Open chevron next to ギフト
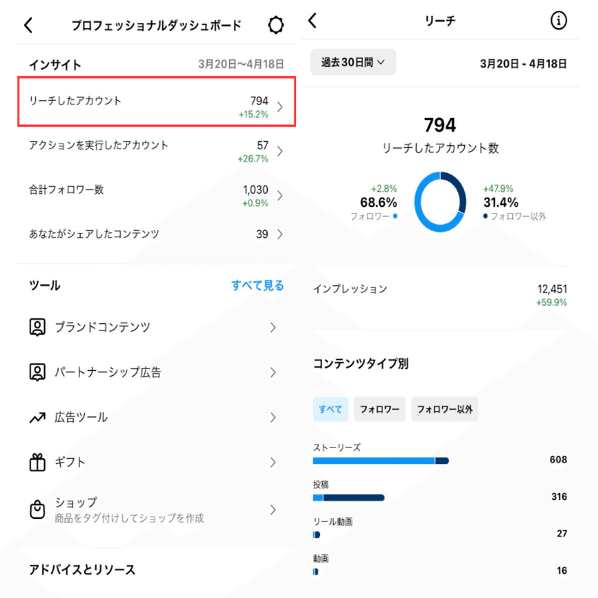This screenshot has width=598, height=598. coord(273,462)
